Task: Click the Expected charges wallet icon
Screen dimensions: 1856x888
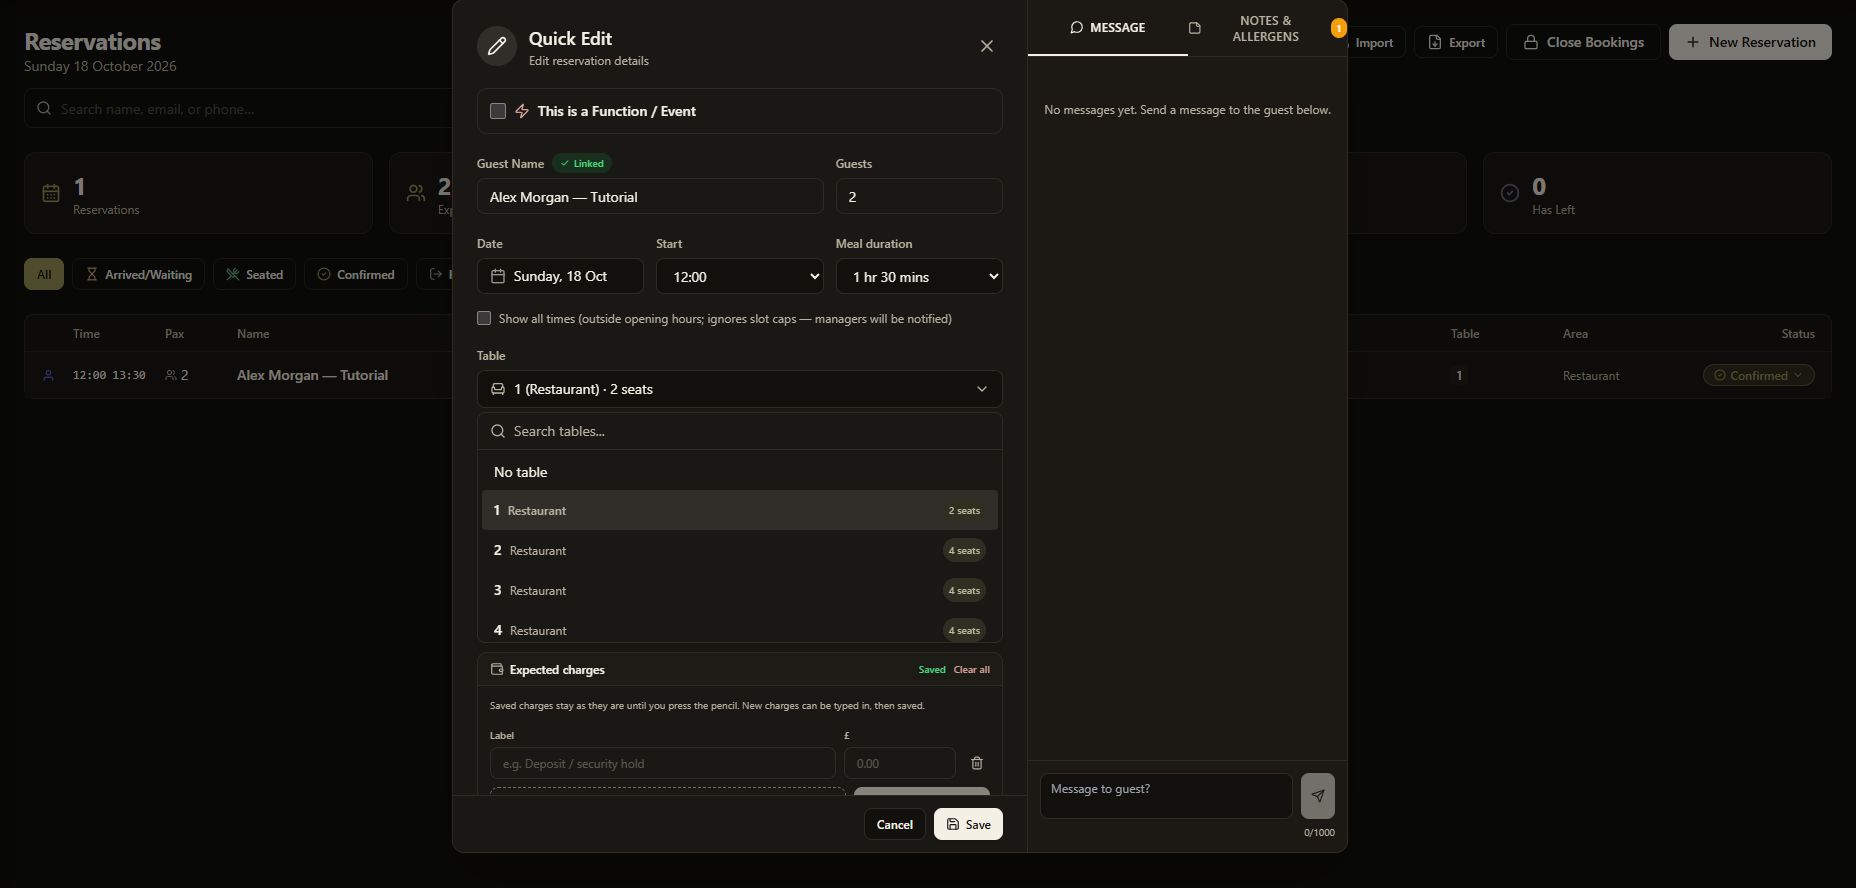Action: coord(497,669)
